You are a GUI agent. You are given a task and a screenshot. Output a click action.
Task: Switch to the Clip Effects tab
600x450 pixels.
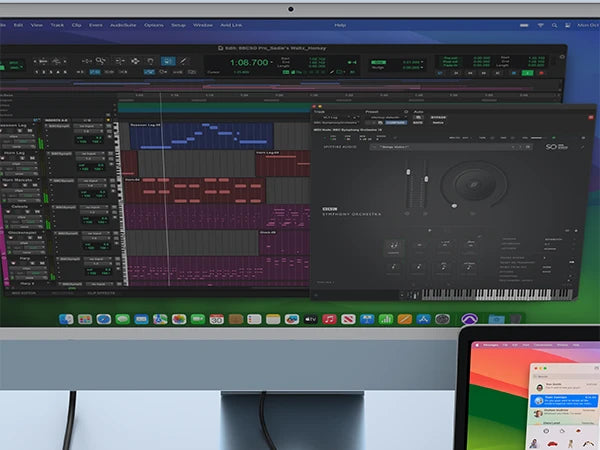pyautogui.click(x=101, y=293)
